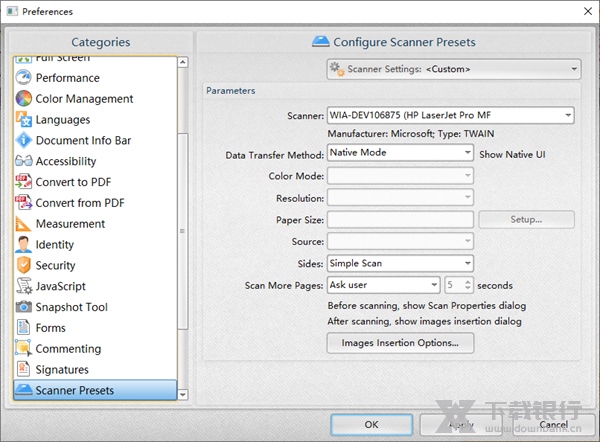Select the Commenting category
Viewport: 600px width, 442px height.
pos(68,349)
